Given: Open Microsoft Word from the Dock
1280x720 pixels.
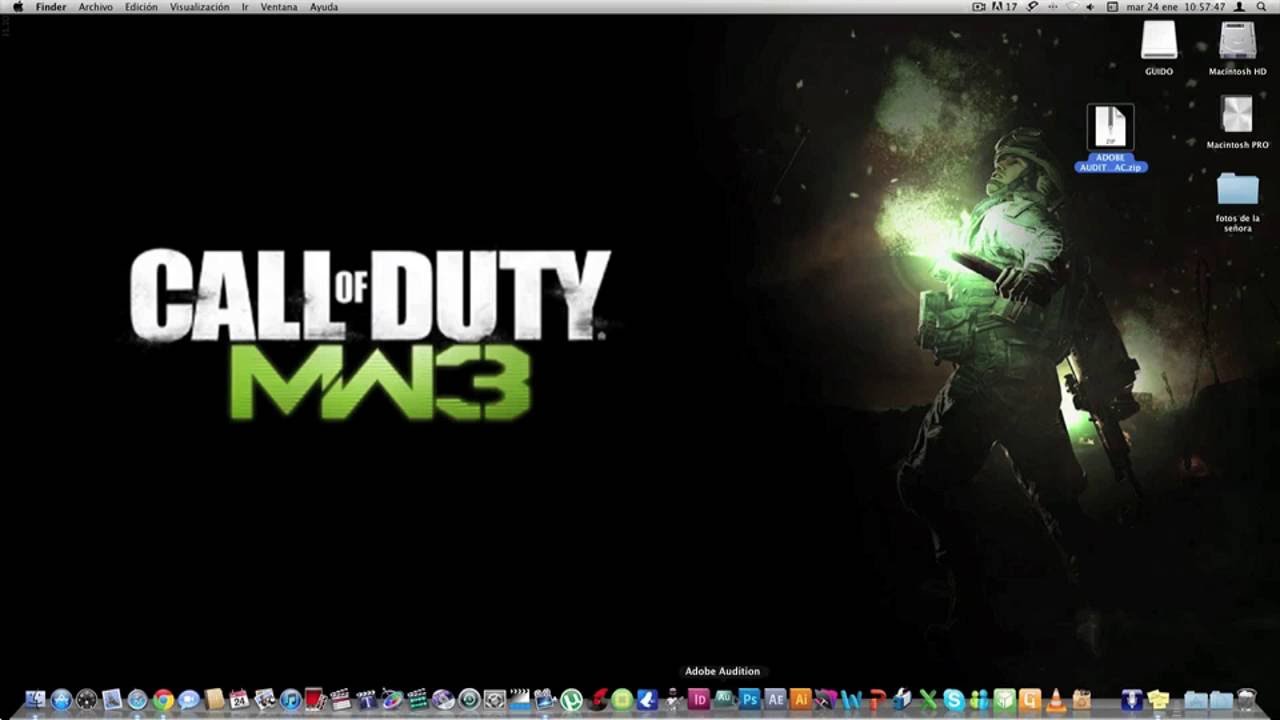Looking at the screenshot, I should pyautogui.click(x=851, y=699).
